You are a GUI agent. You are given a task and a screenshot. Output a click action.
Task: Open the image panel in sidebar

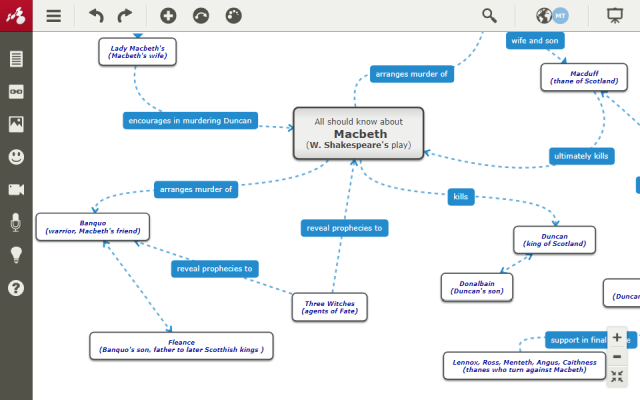click(x=16, y=124)
